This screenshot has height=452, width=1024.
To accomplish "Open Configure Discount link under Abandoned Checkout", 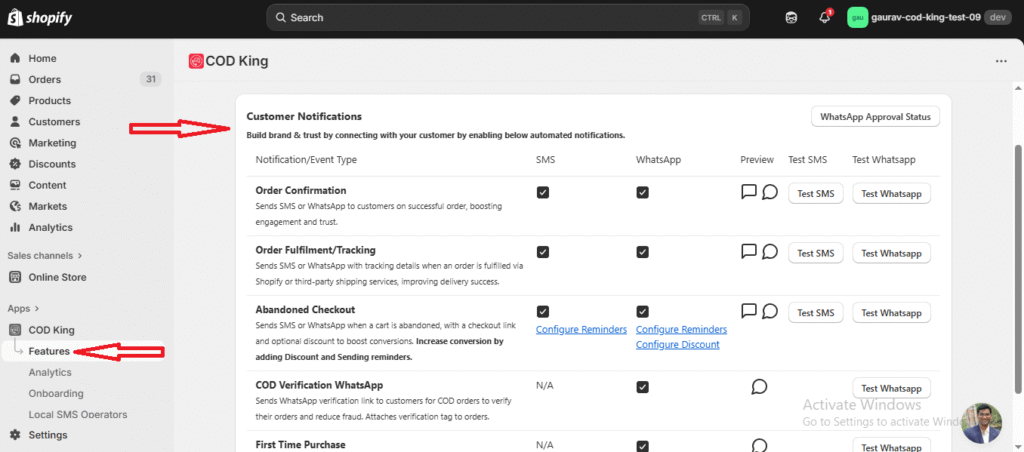I will [677, 345].
